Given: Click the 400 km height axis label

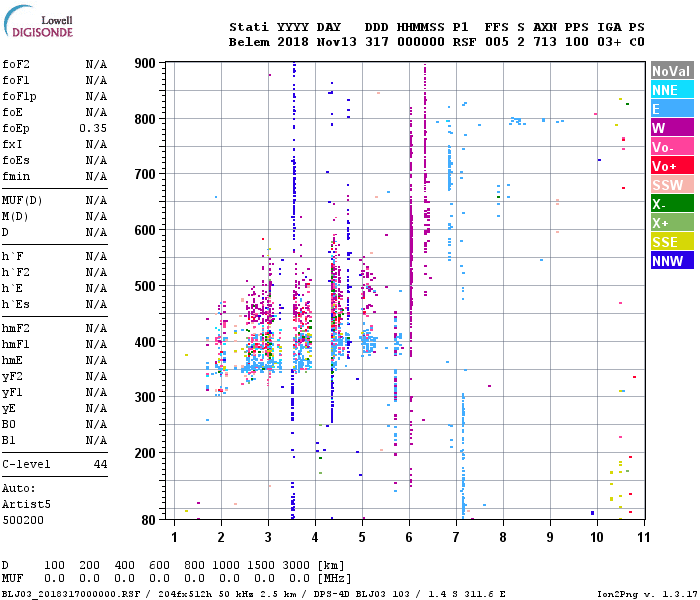Looking at the screenshot, I should (145, 342).
